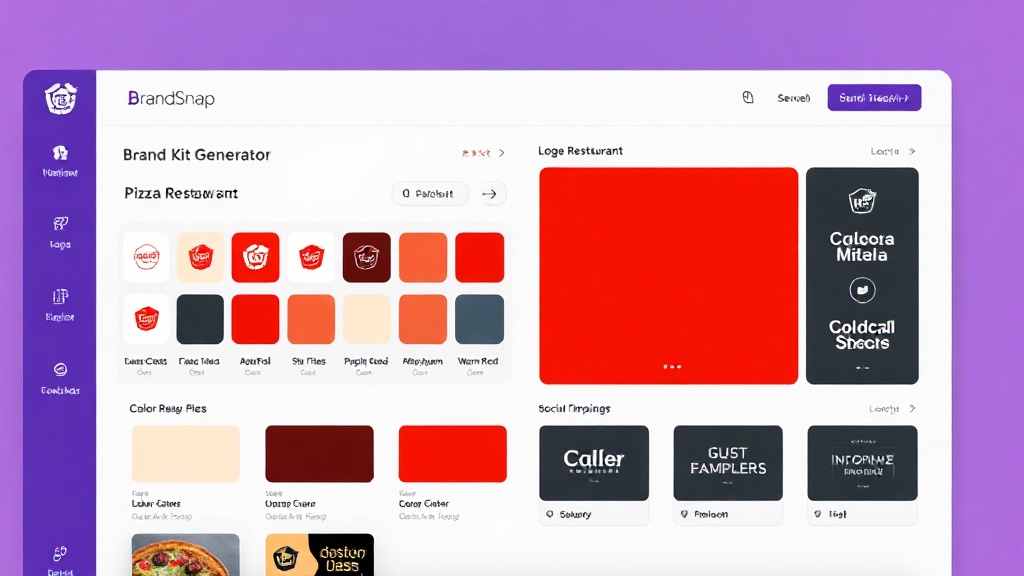Click the chevron next to the red Brand Kit link

(x=502, y=153)
